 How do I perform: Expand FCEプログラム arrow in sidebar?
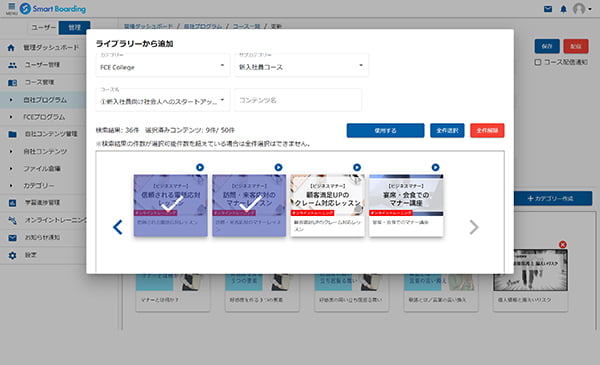11,117
